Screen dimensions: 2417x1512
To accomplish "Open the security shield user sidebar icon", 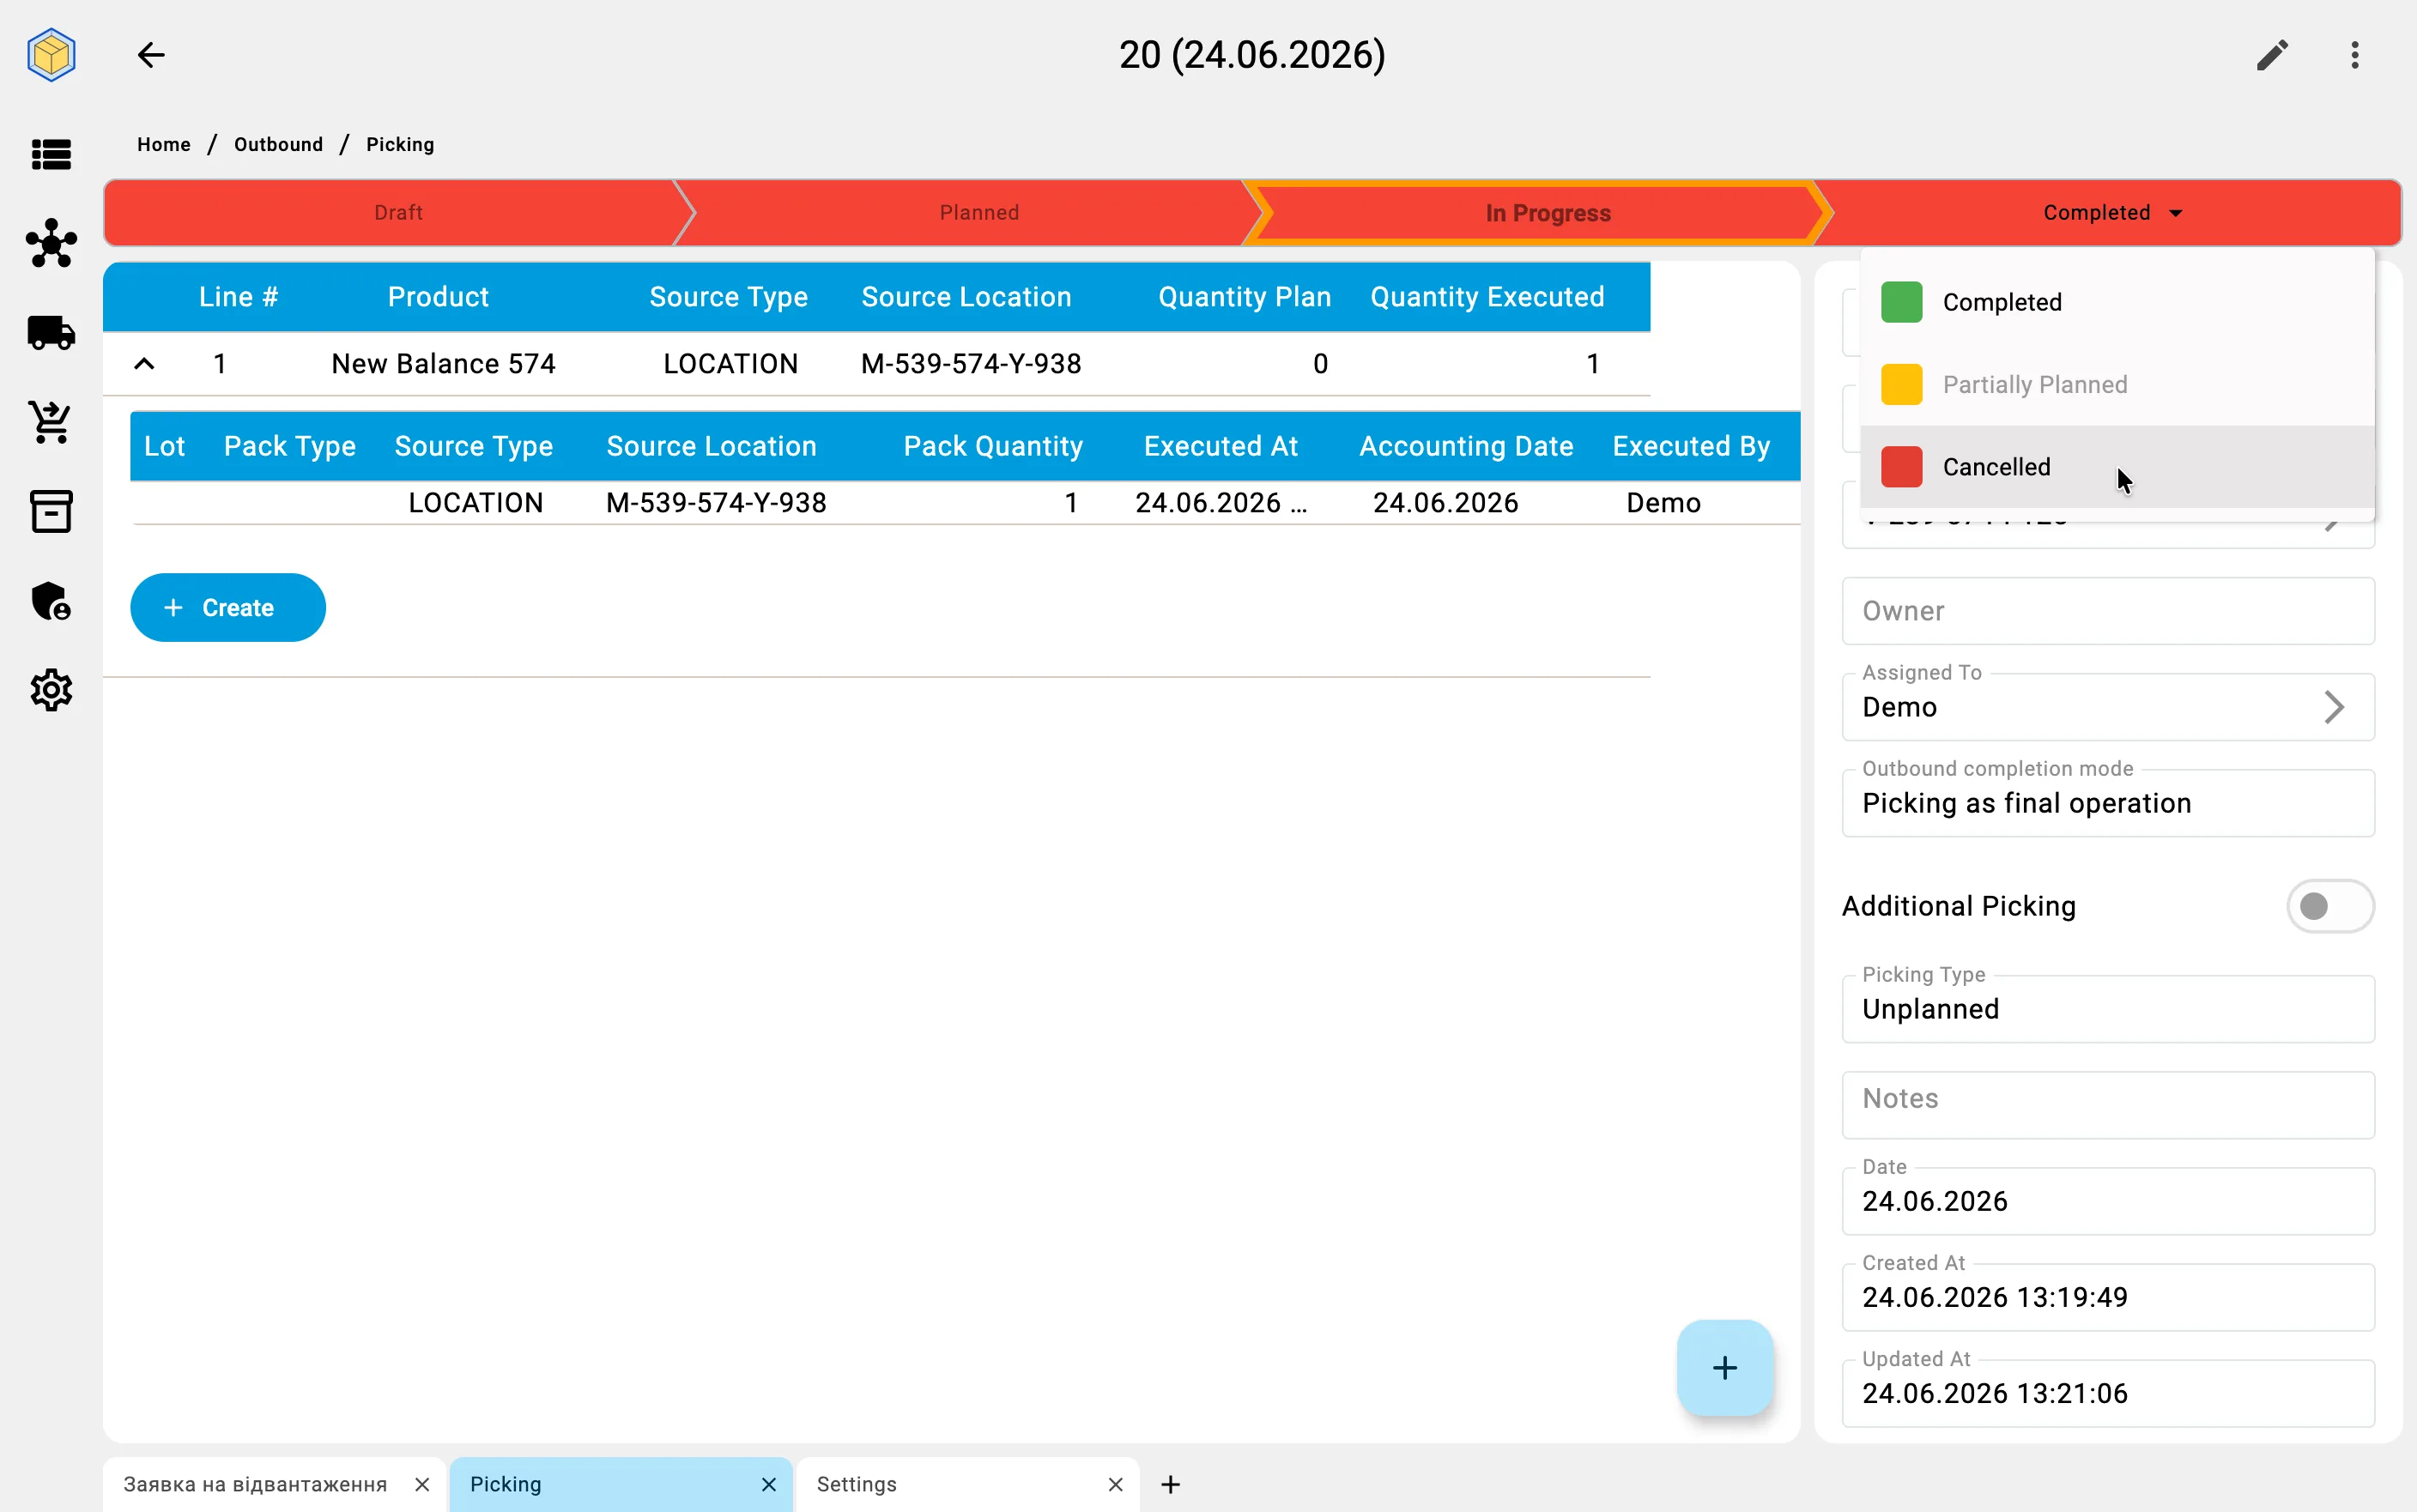I will [x=51, y=601].
